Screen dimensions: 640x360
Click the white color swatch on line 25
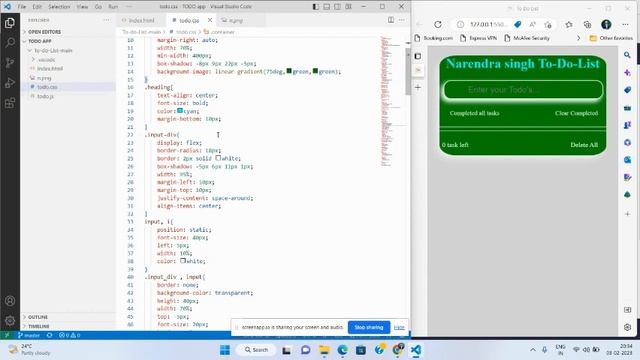(x=218, y=158)
